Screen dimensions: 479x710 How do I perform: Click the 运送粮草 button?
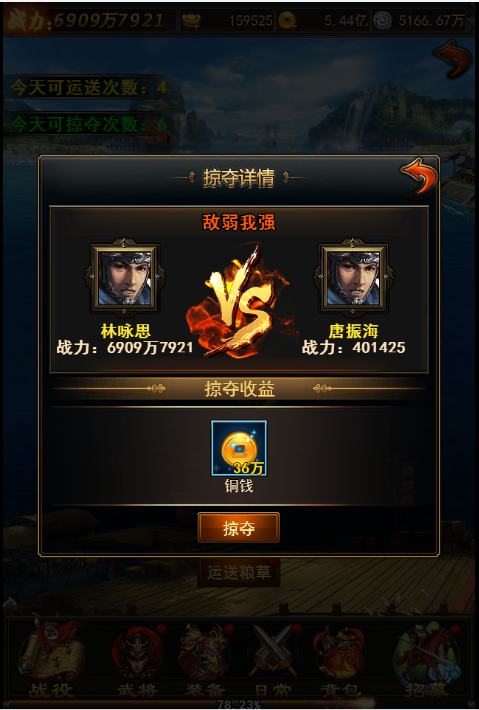point(239,572)
